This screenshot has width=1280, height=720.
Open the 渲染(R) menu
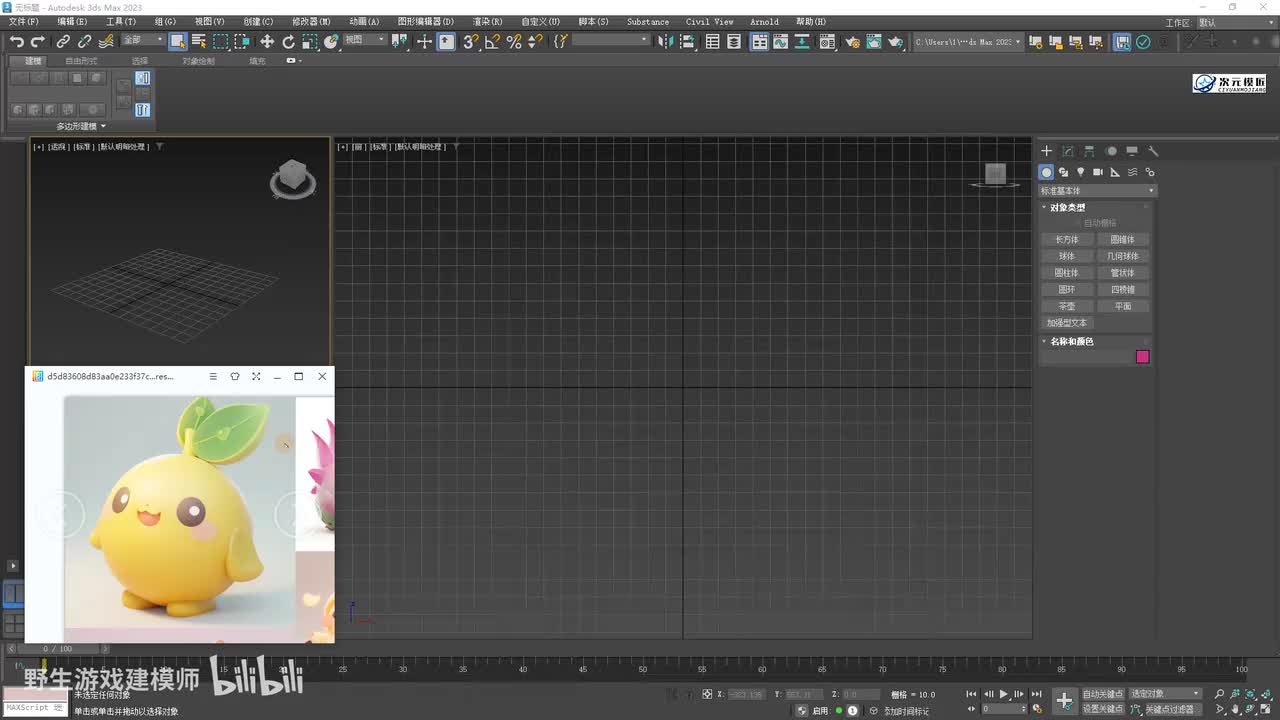point(487,21)
